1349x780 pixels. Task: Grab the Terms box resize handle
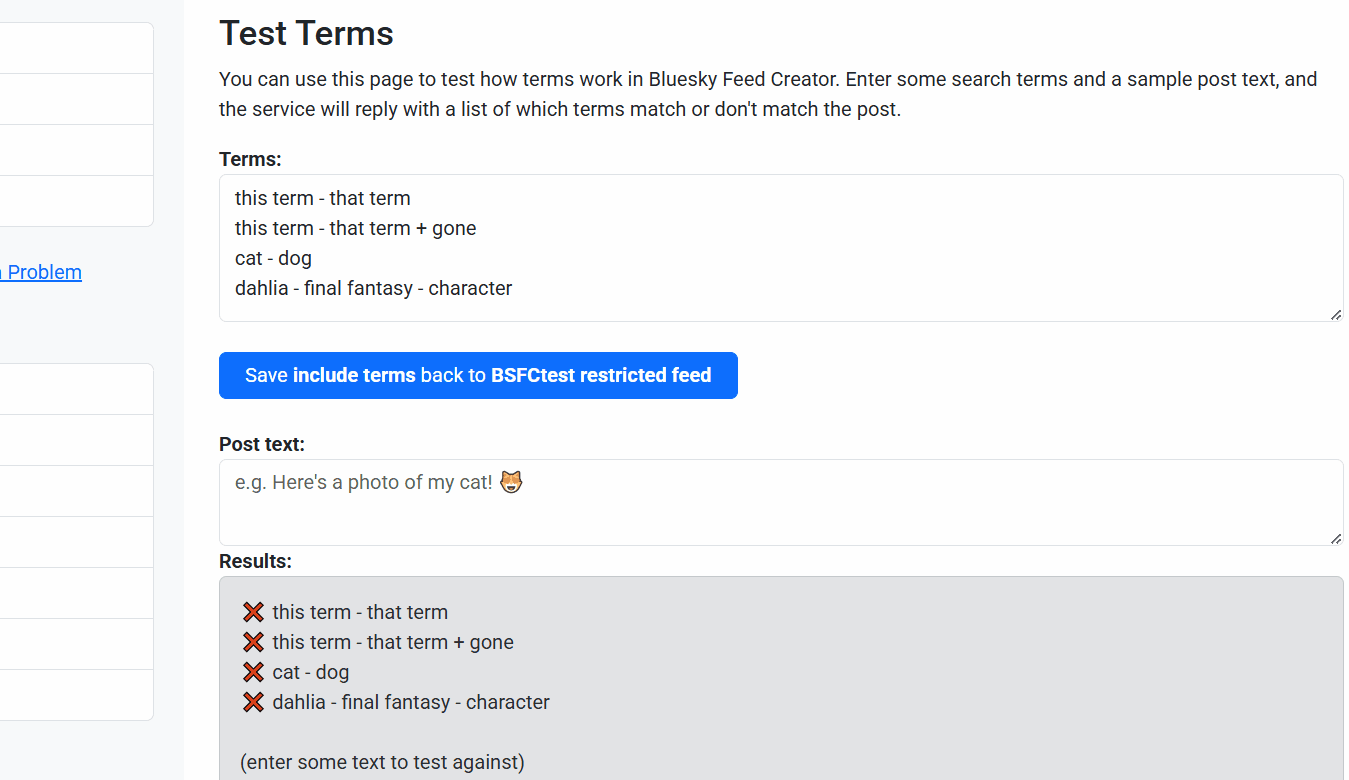(x=1336, y=314)
